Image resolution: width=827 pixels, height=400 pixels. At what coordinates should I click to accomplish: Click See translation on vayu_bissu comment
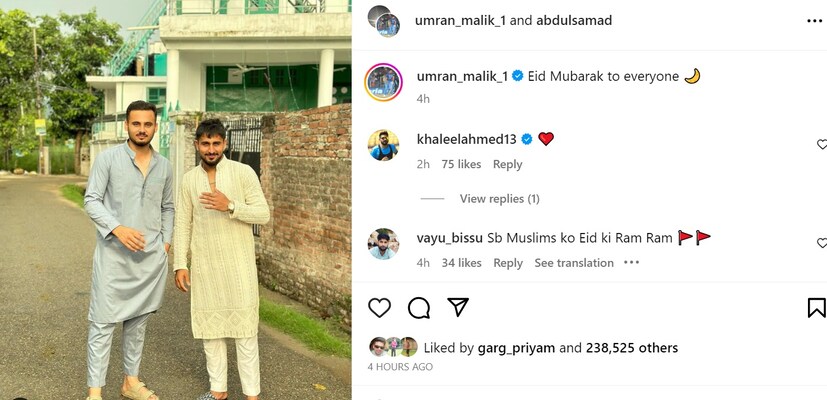click(x=573, y=263)
